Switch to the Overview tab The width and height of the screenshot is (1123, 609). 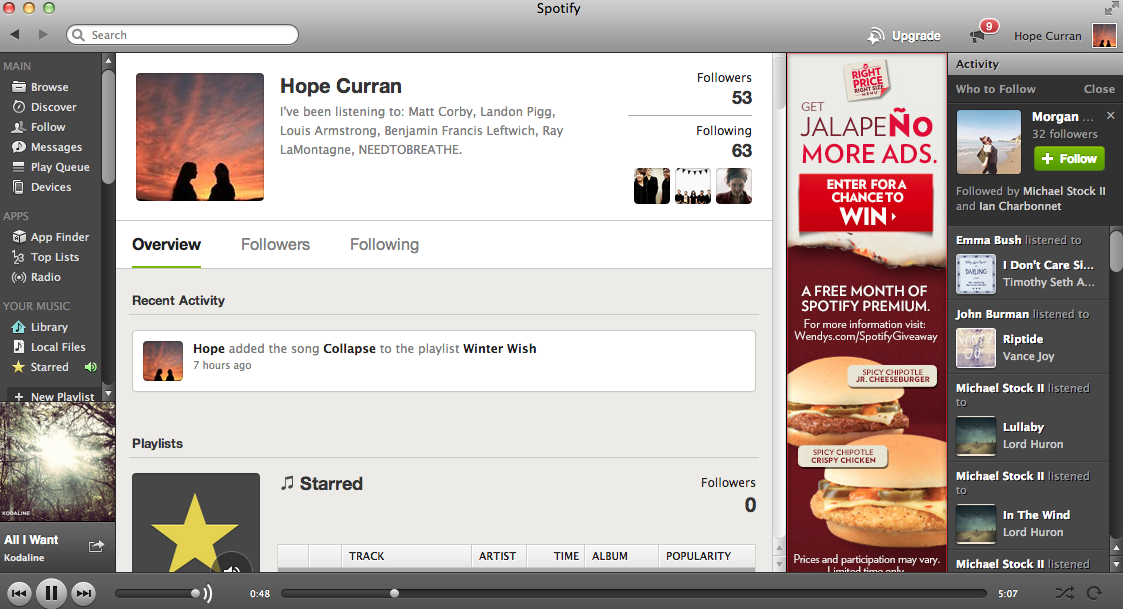click(x=166, y=245)
